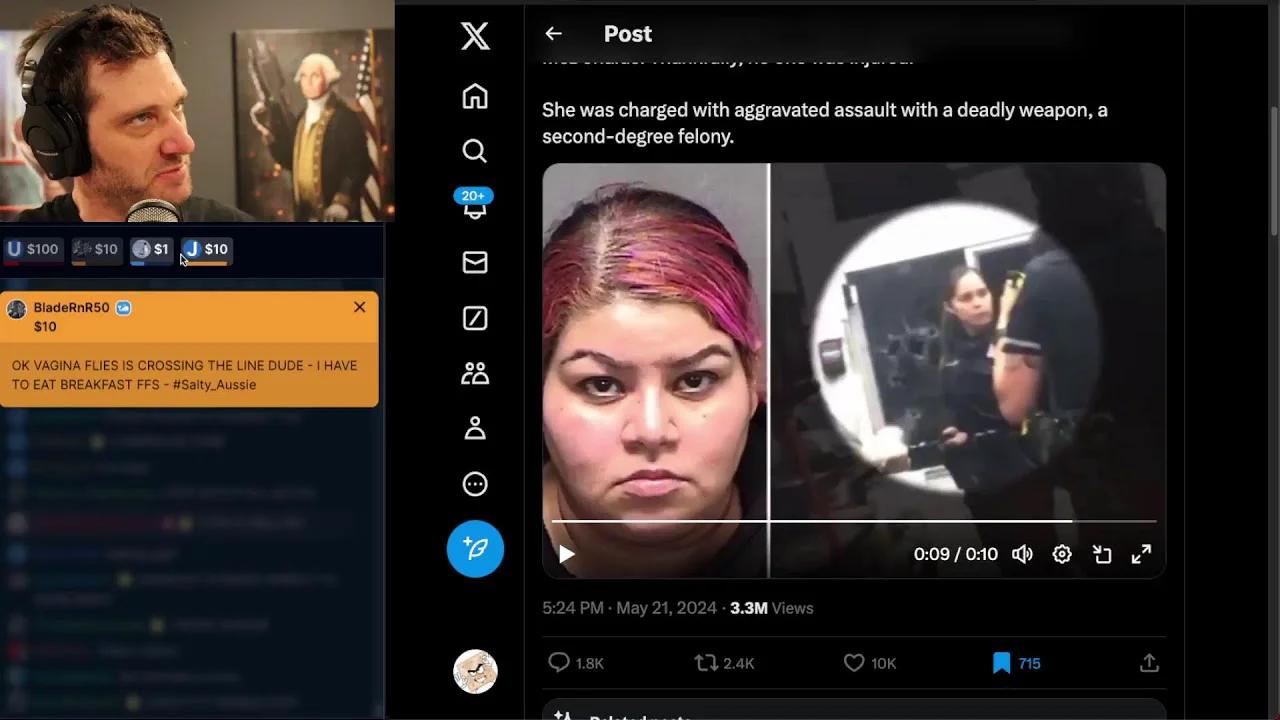Mute the video volume
Viewport: 1280px width, 720px height.
1022,554
